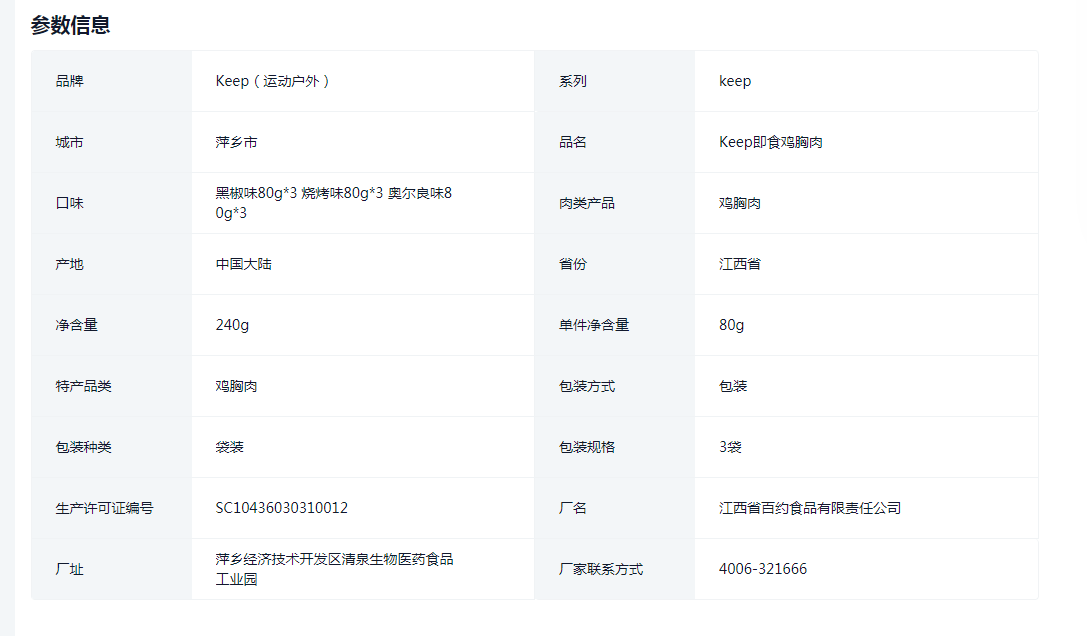
Task: Click the province value 江西省
Action: click(x=740, y=264)
